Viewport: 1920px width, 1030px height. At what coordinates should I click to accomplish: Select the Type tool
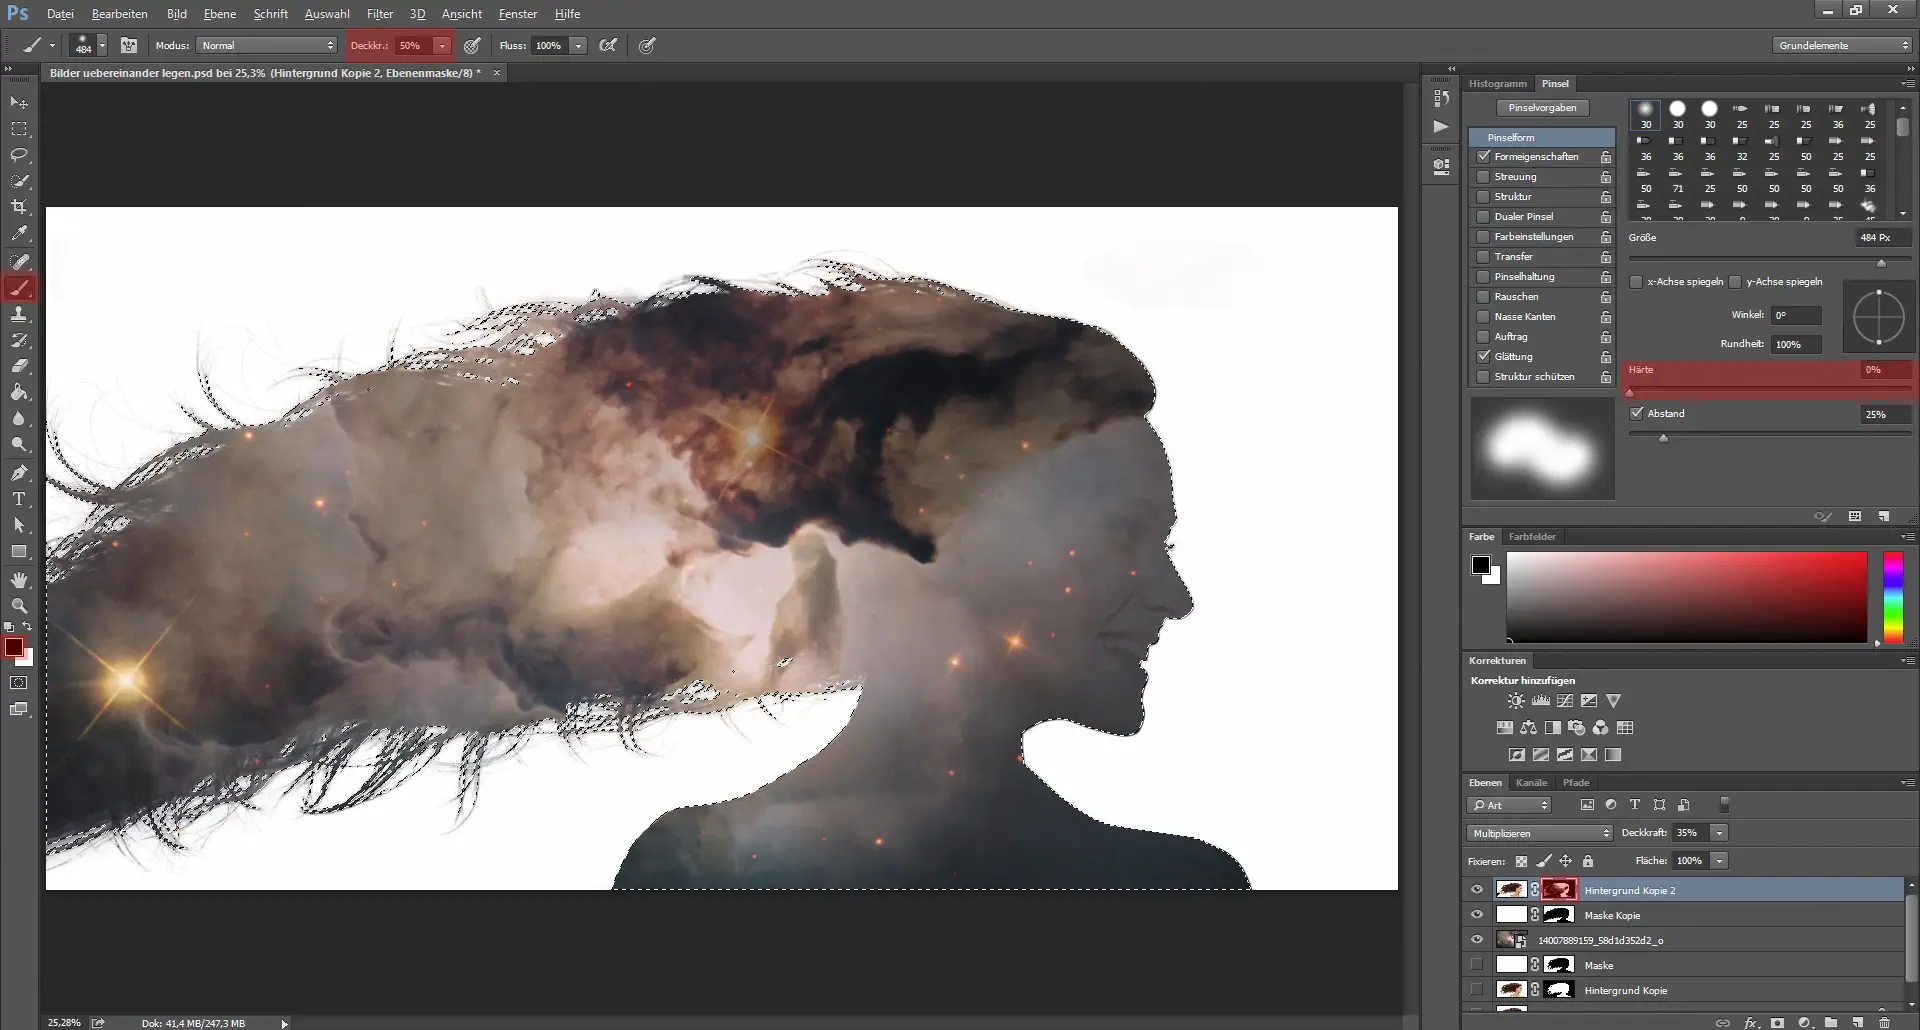tap(19, 499)
